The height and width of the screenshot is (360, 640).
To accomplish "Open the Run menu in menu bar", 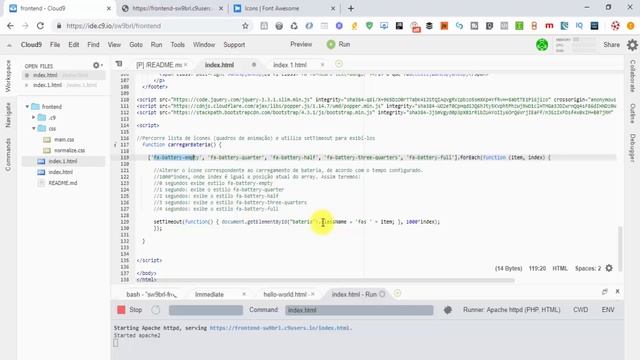I will tap(156, 44).
